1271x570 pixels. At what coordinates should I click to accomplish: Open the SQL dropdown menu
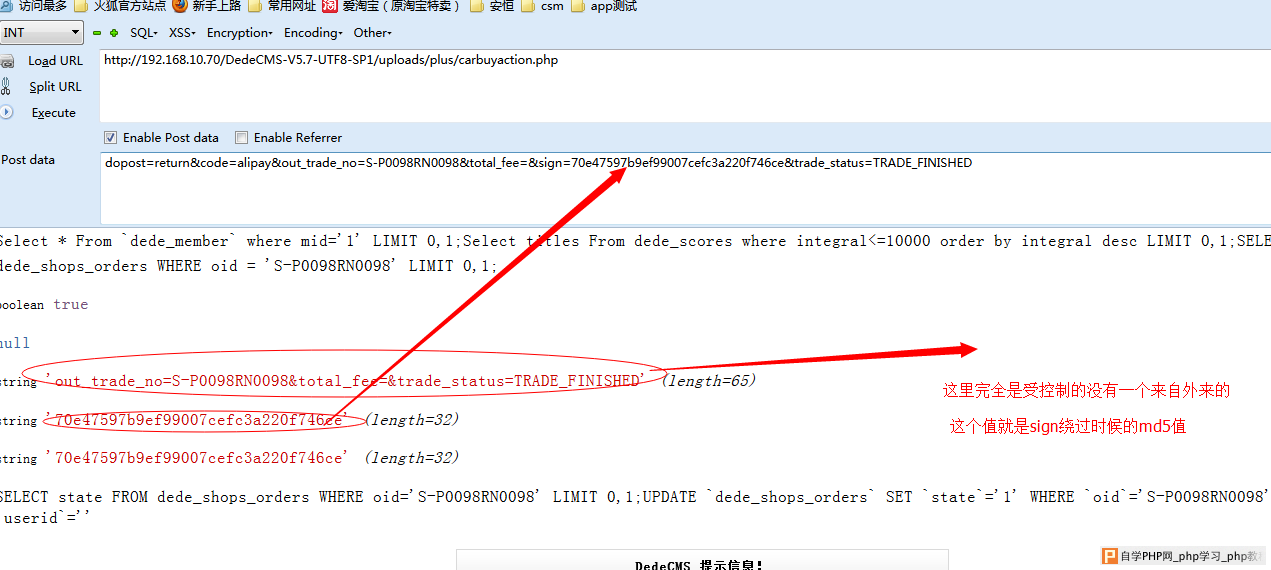tap(143, 33)
